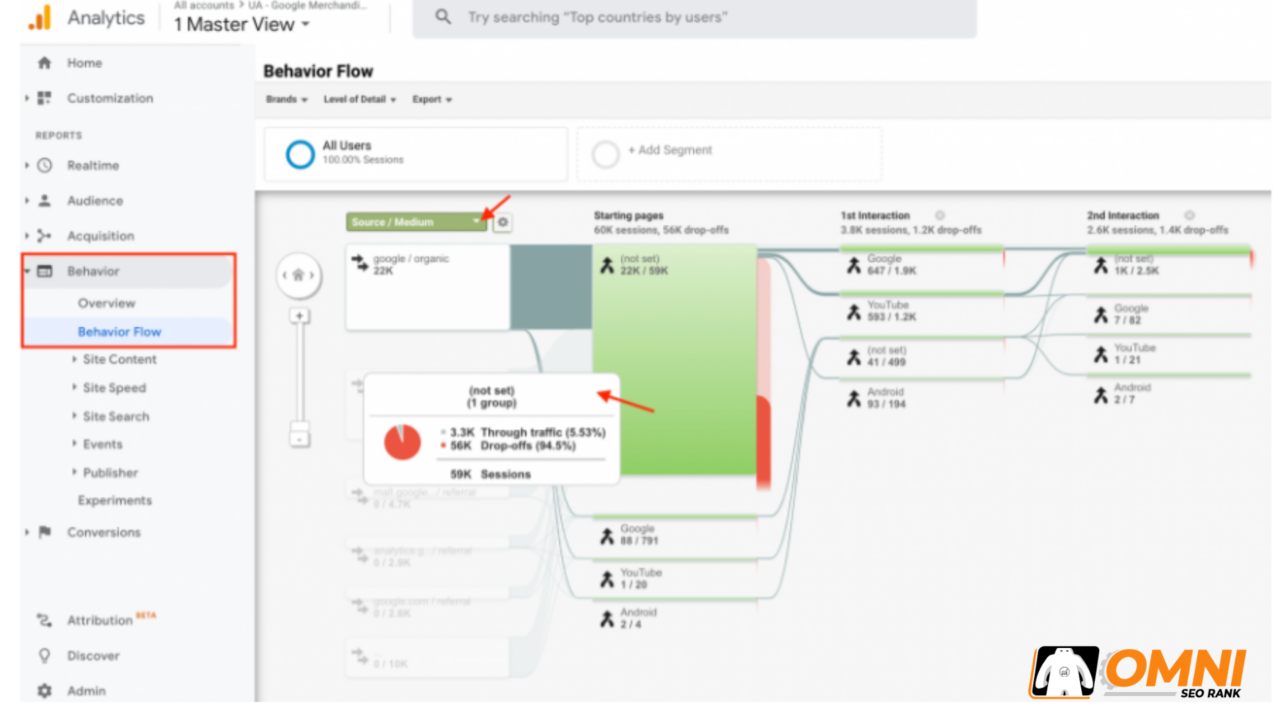Click the google / organic source node

428,287
